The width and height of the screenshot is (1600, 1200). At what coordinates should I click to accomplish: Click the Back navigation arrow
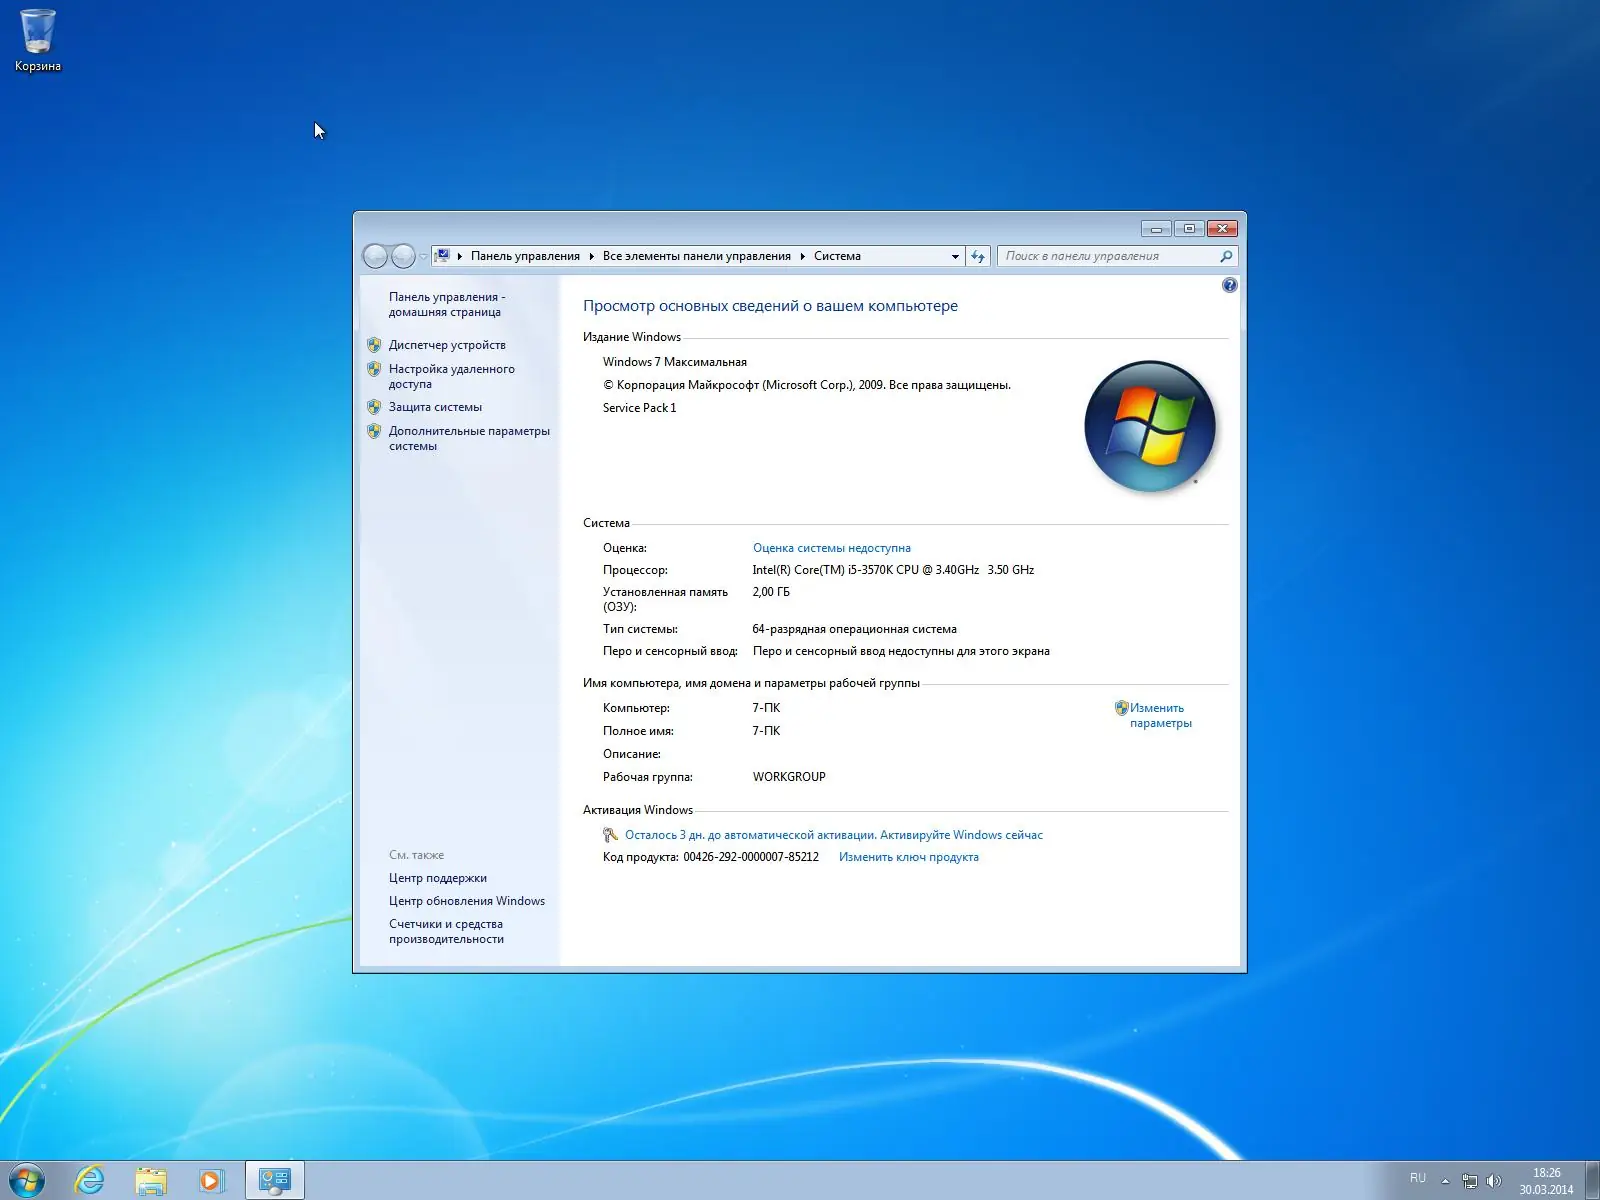376,256
